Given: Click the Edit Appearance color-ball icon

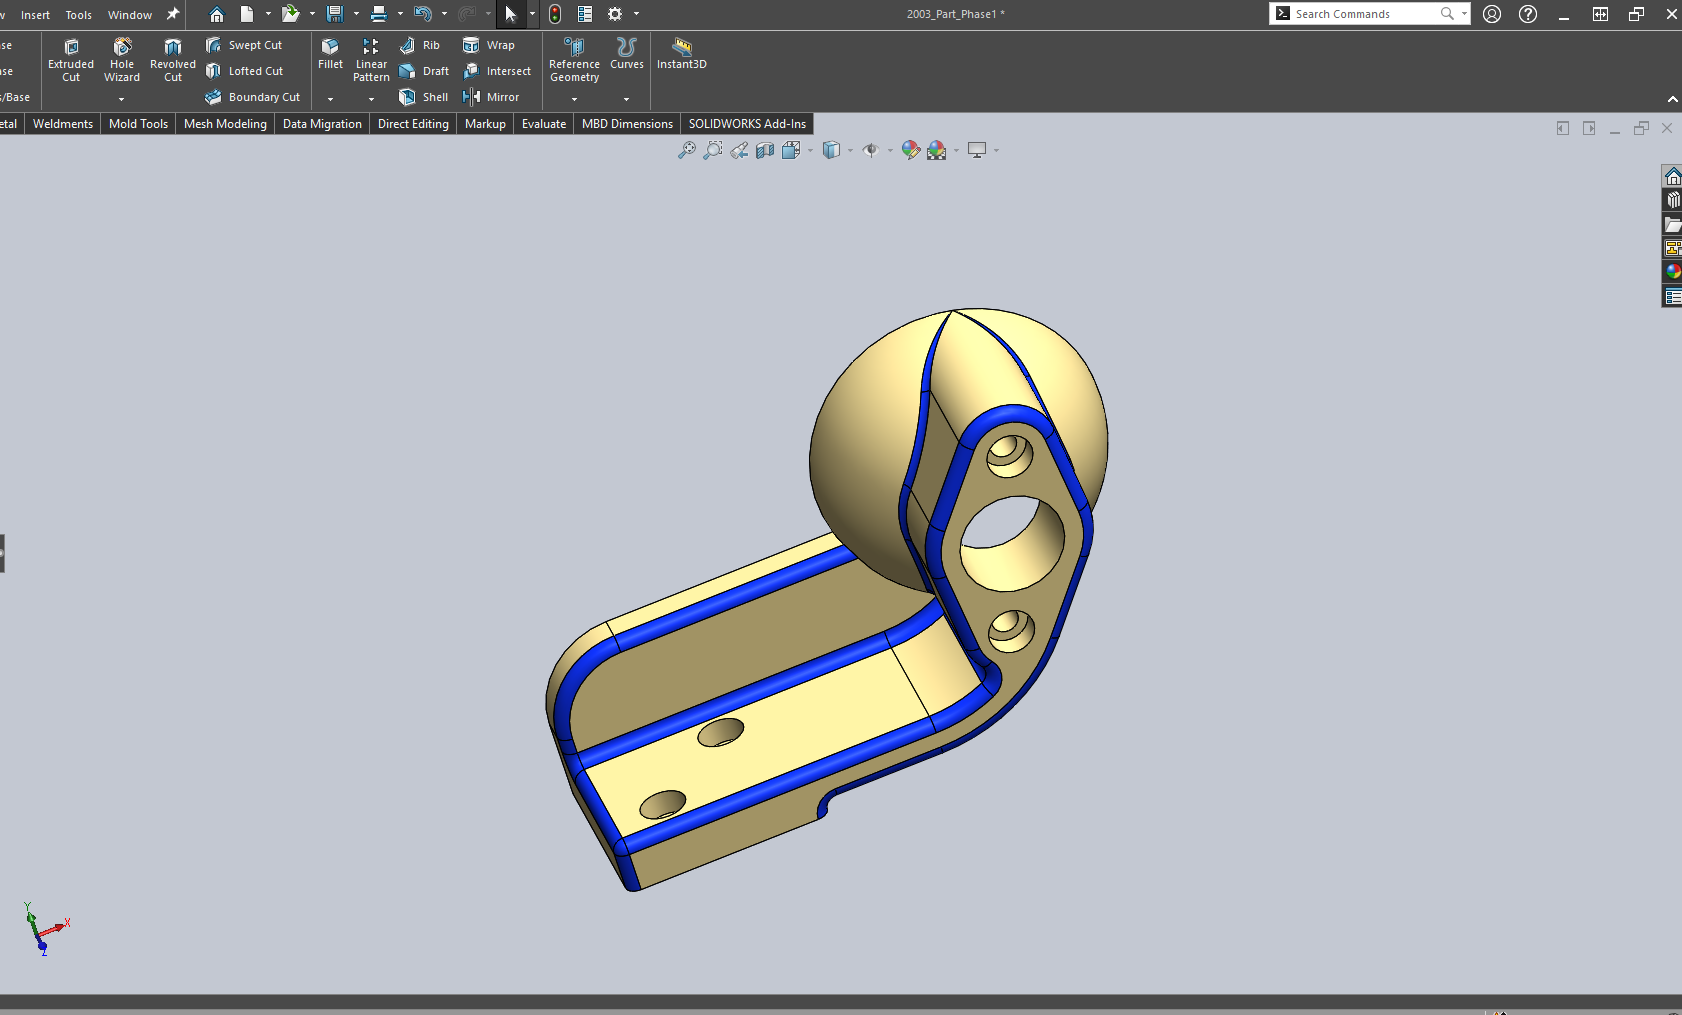Looking at the screenshot, I should click(910, 150).
